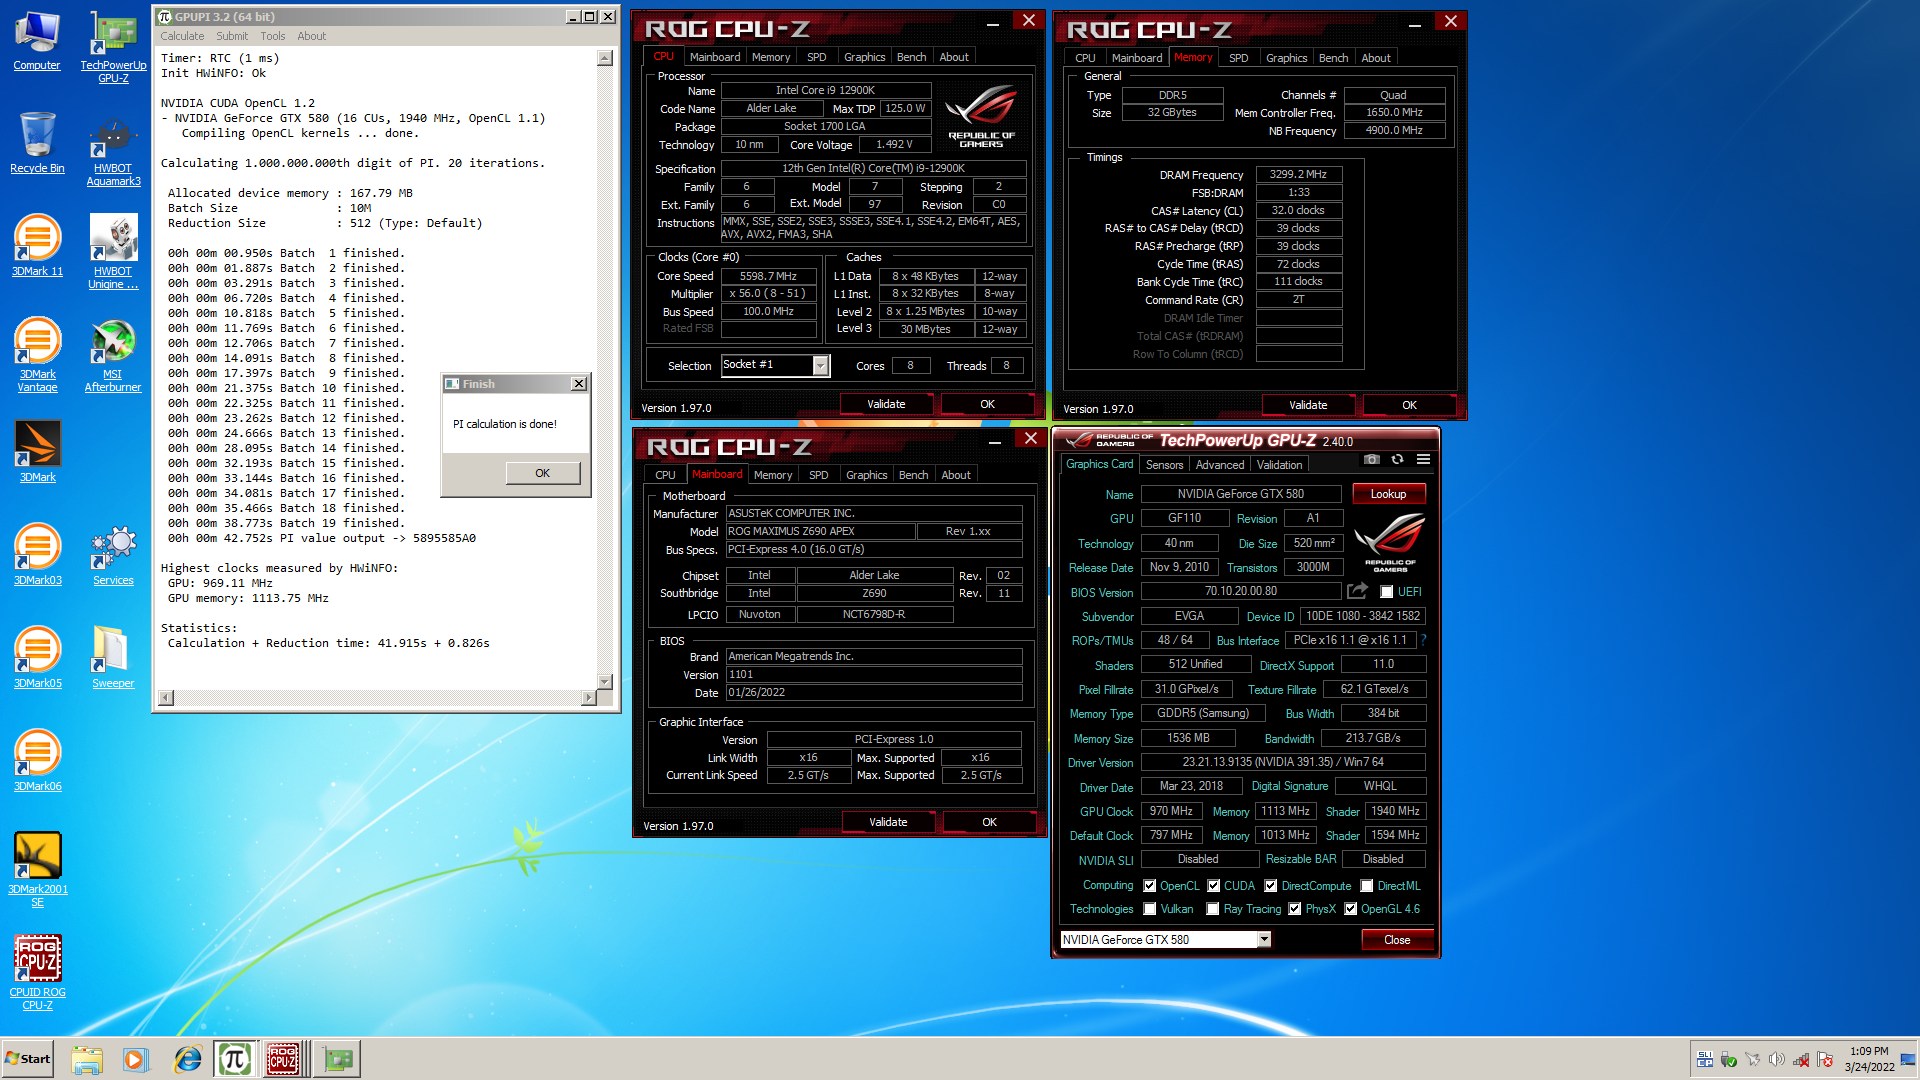This screenshot has height=1080, width=1920.
Task: Click OK in the Memory CPU-Z window
Action: (x=1409, y=405)
